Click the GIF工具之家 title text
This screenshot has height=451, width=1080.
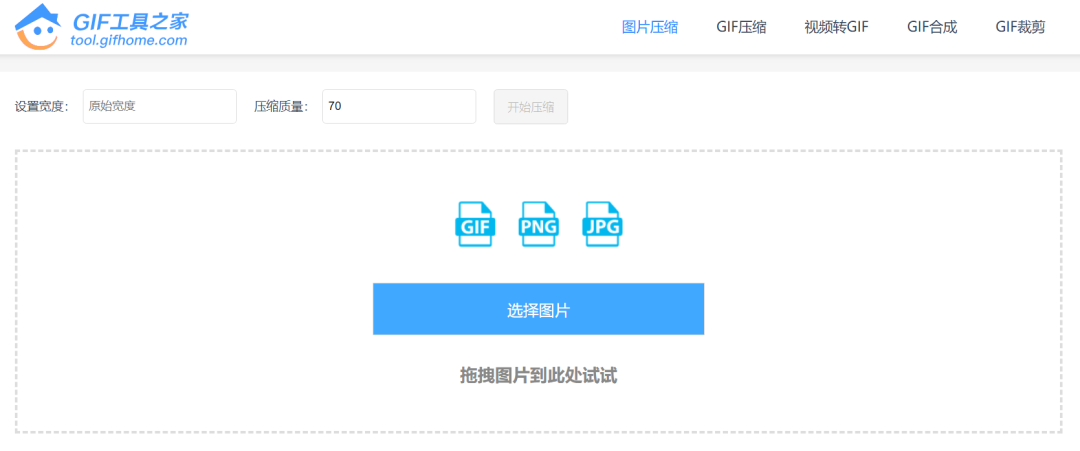point(130,21)
